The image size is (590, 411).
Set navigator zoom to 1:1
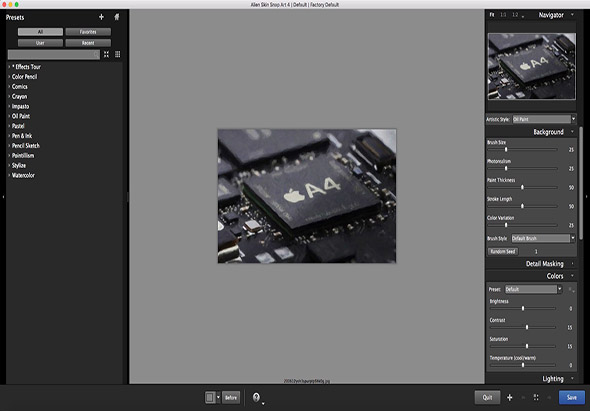click(x=503, y=15)
